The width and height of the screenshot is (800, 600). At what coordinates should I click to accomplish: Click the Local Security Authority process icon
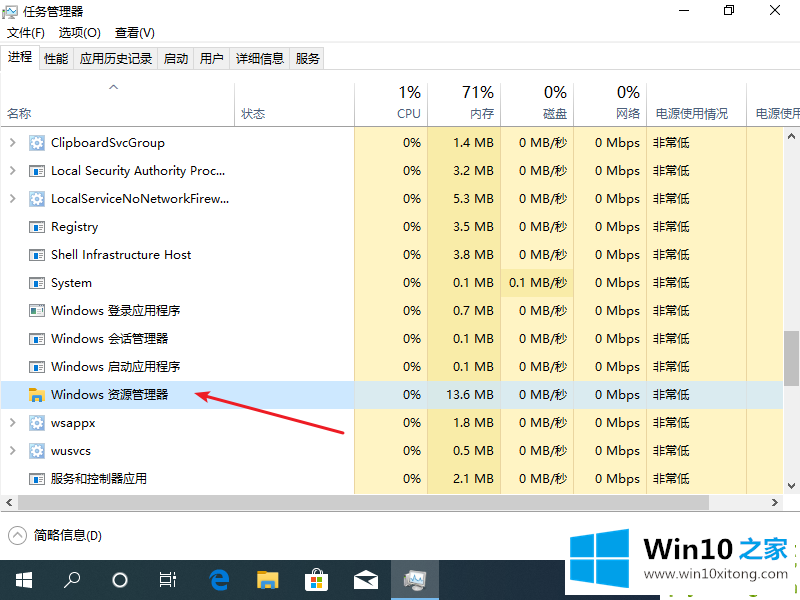tap(37, 171)
